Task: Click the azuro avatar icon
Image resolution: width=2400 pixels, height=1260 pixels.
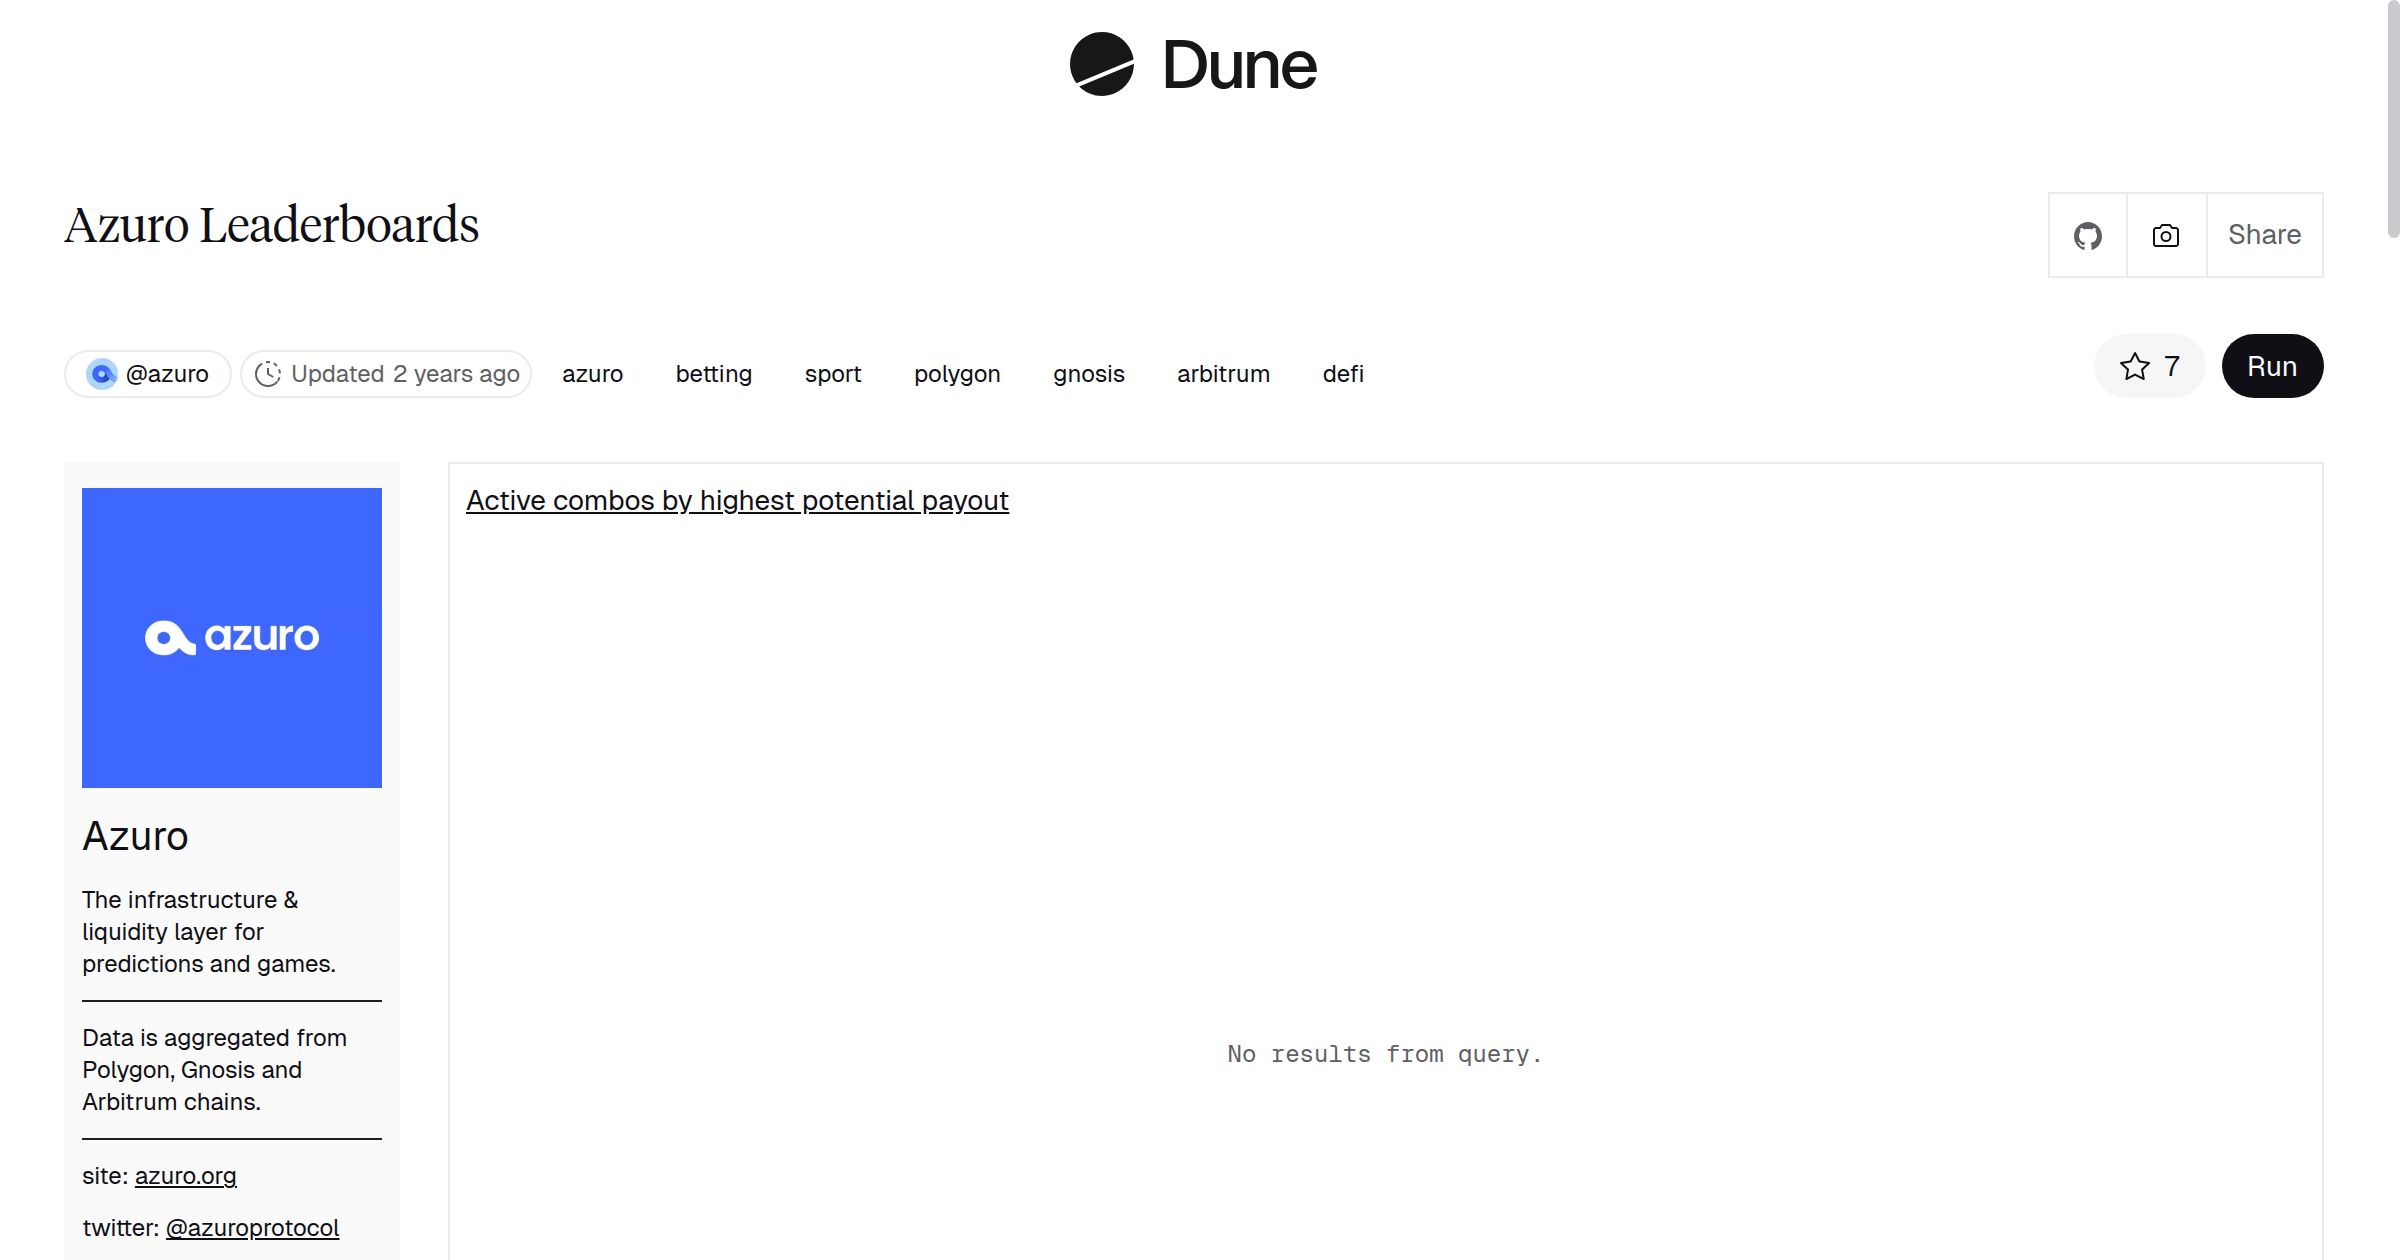Action: click(102, 374)
